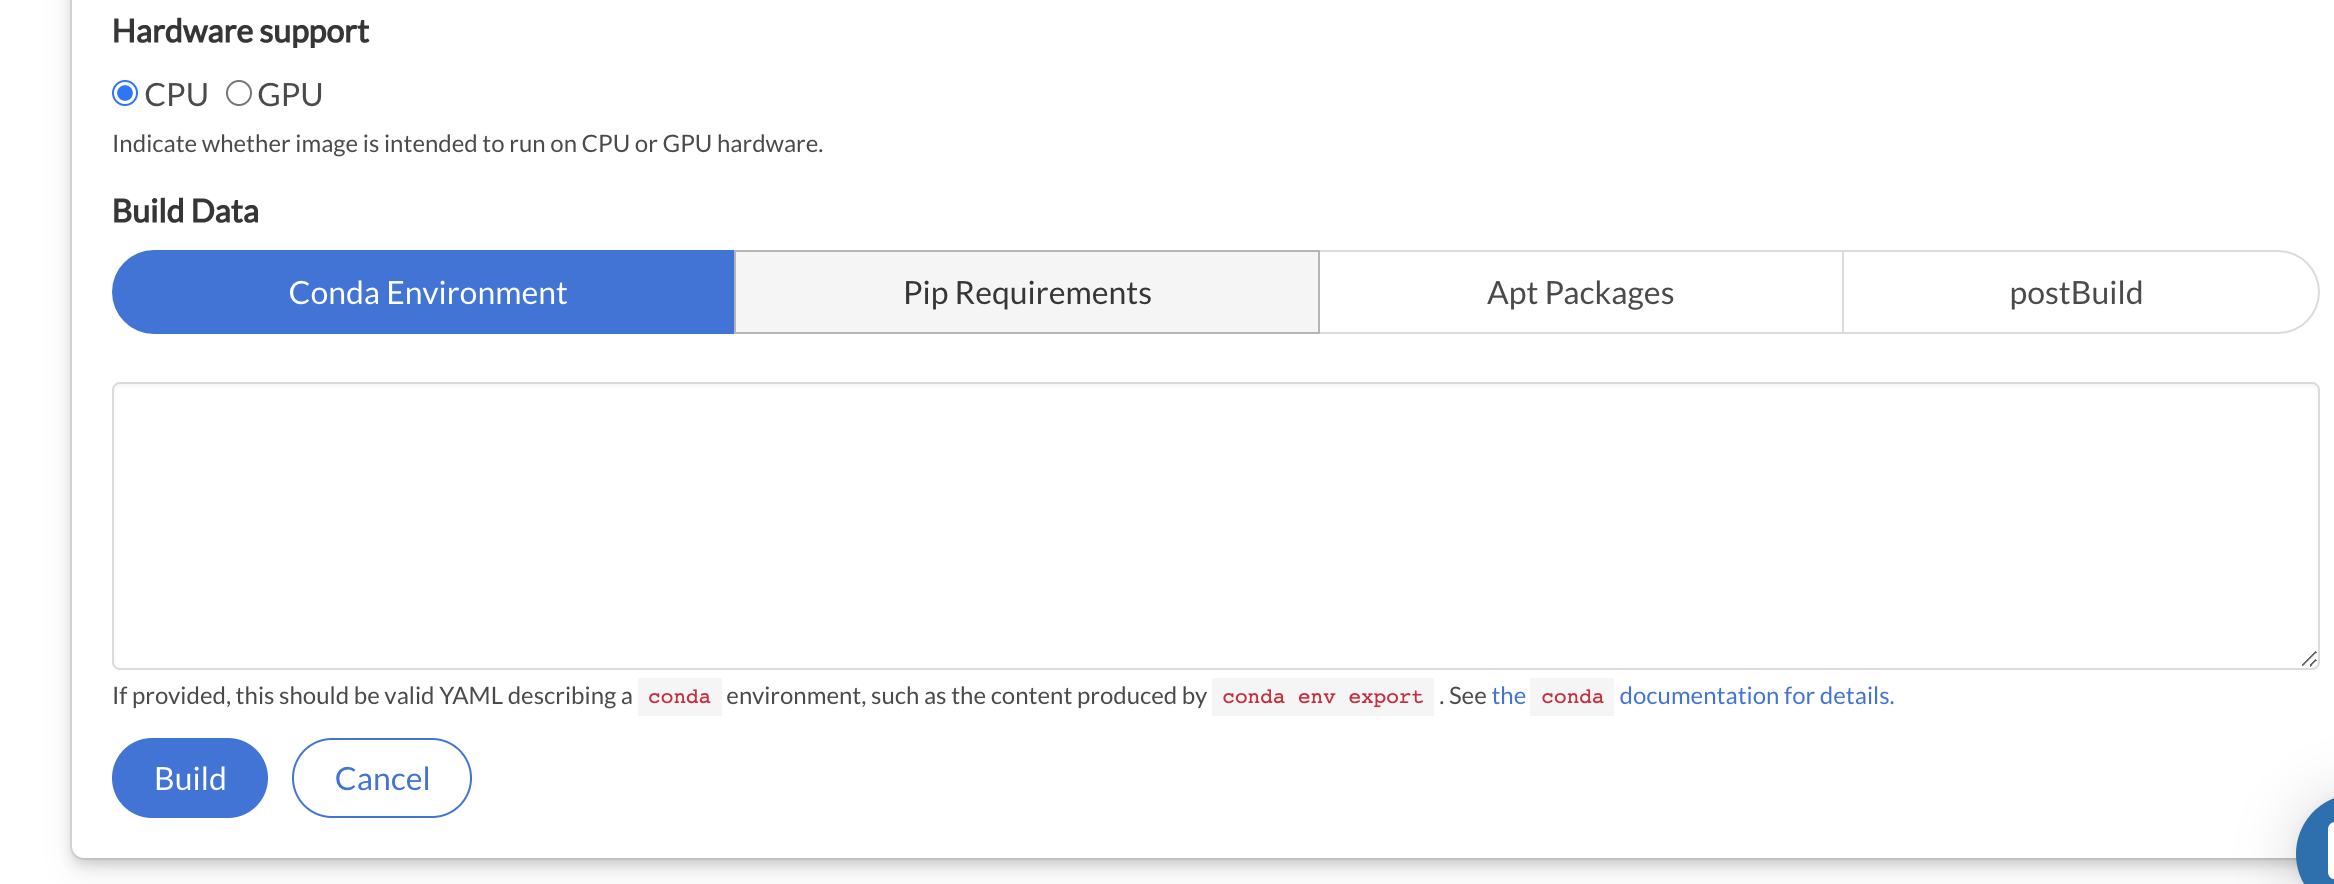
Task: Click inside the conda environment text area
Action: pos(1214,525)
